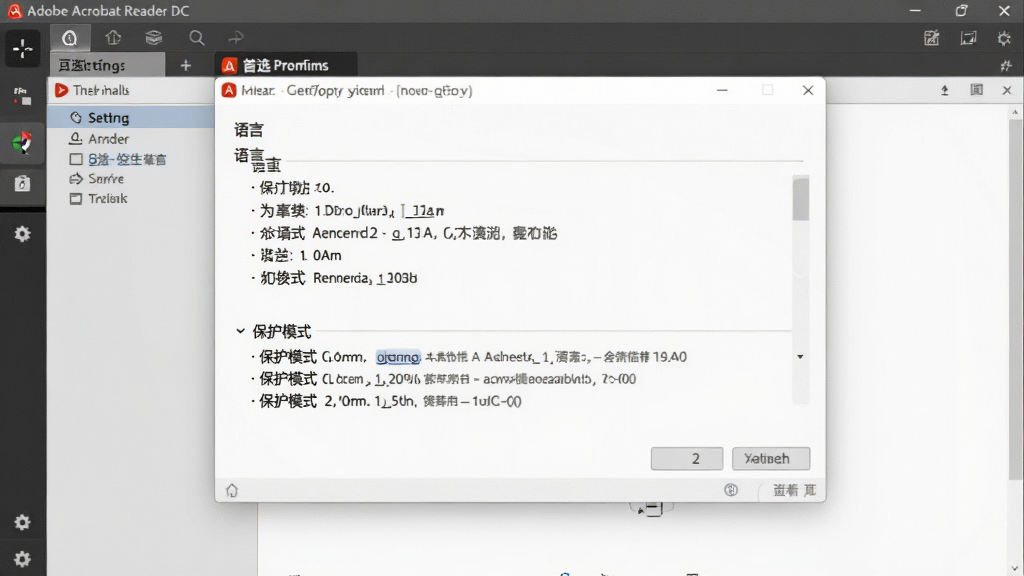Image resolution: width=1024 pixels, height=576 pixels.
Task: Switch to the 首选 Promfims tab
Action: point(285,65)
